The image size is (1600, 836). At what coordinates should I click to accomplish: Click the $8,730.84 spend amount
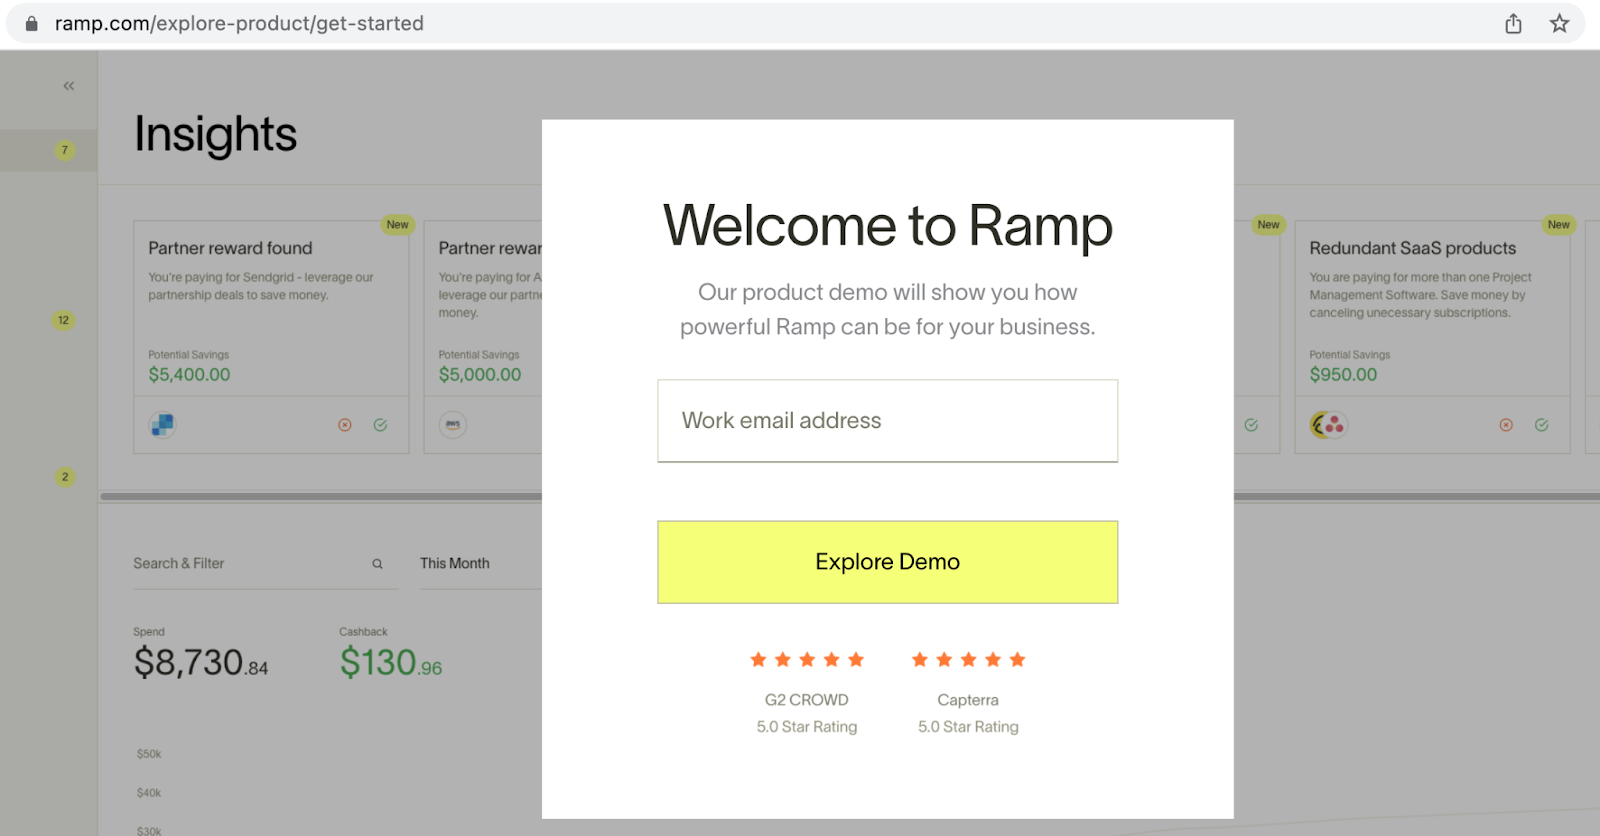[x=201, y=663]
